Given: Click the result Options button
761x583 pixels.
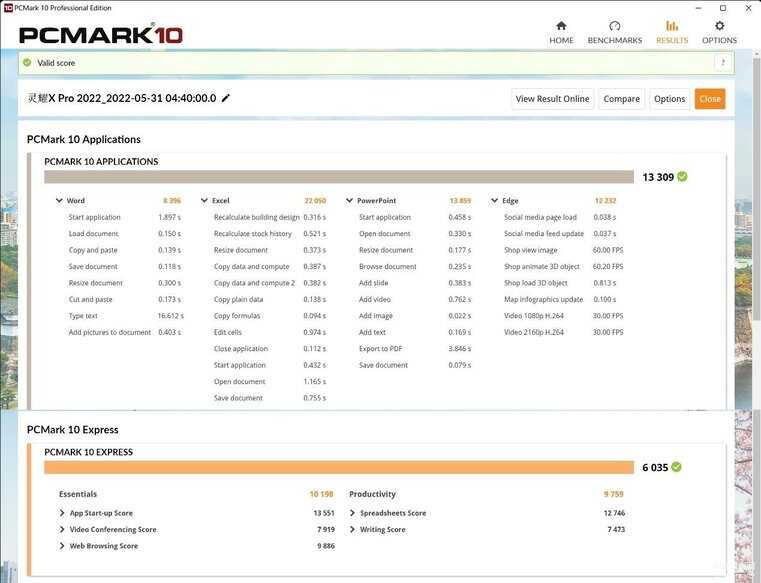Looking at the screenshot, I should click(x=669, y=99).
